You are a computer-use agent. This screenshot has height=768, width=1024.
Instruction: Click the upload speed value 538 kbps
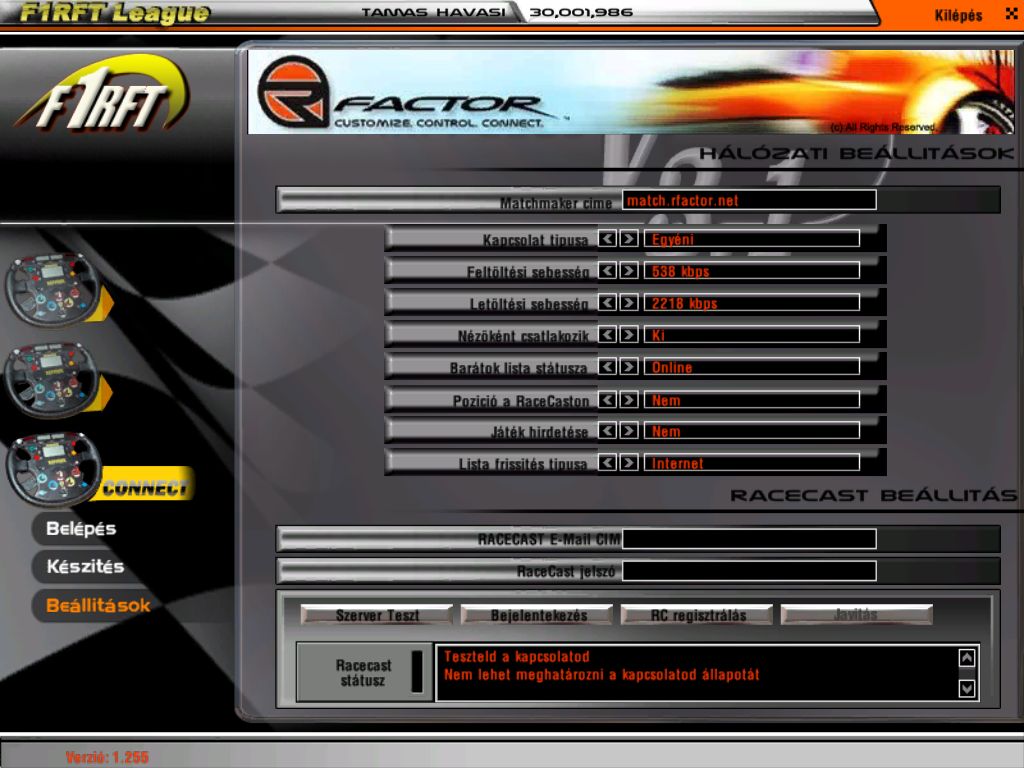[x=752, y=271]
